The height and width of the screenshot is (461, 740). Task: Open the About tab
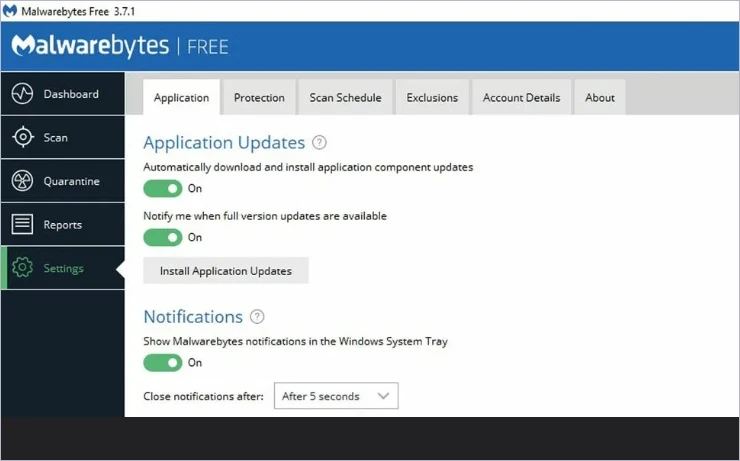[x=600, y=97]
